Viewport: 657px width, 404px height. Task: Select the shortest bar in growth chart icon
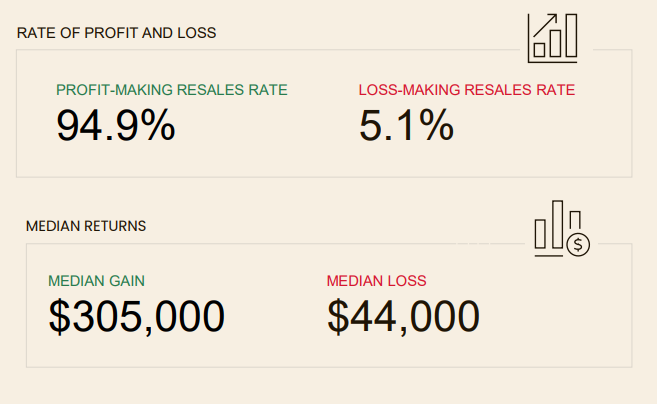[539, 48]
